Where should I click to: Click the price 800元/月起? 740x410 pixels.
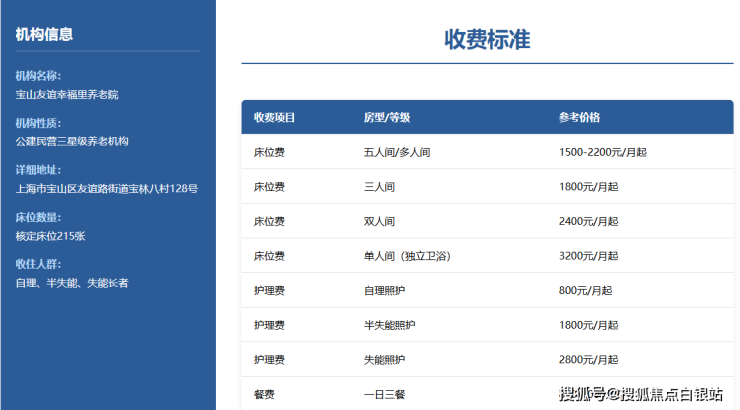(585, 291)
